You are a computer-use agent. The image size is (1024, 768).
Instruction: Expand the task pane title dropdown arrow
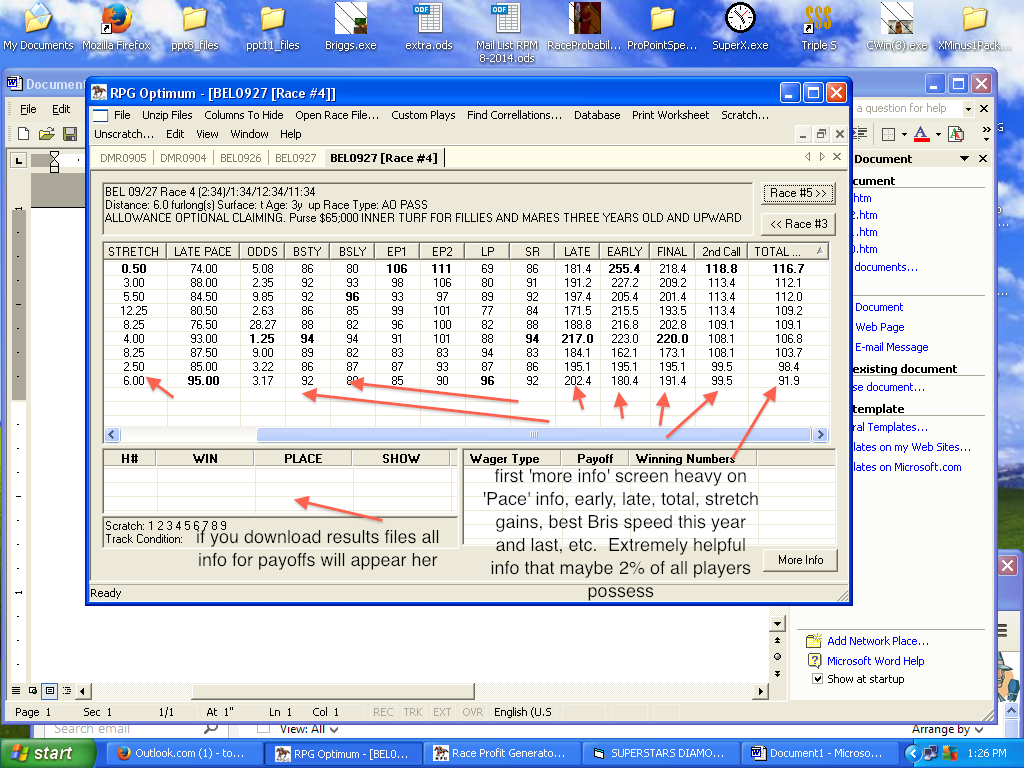(x=964, y=159)
